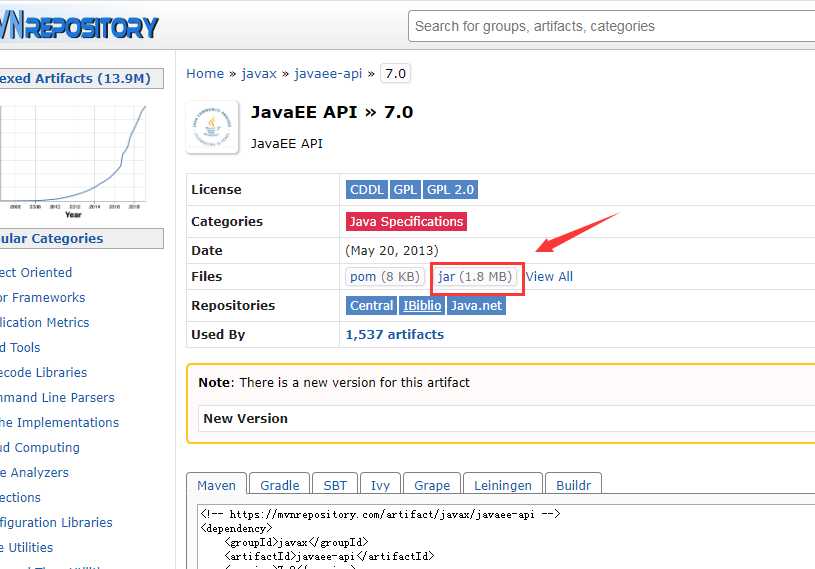
Task: Click the Categories row label
Action: pos(227,221)
